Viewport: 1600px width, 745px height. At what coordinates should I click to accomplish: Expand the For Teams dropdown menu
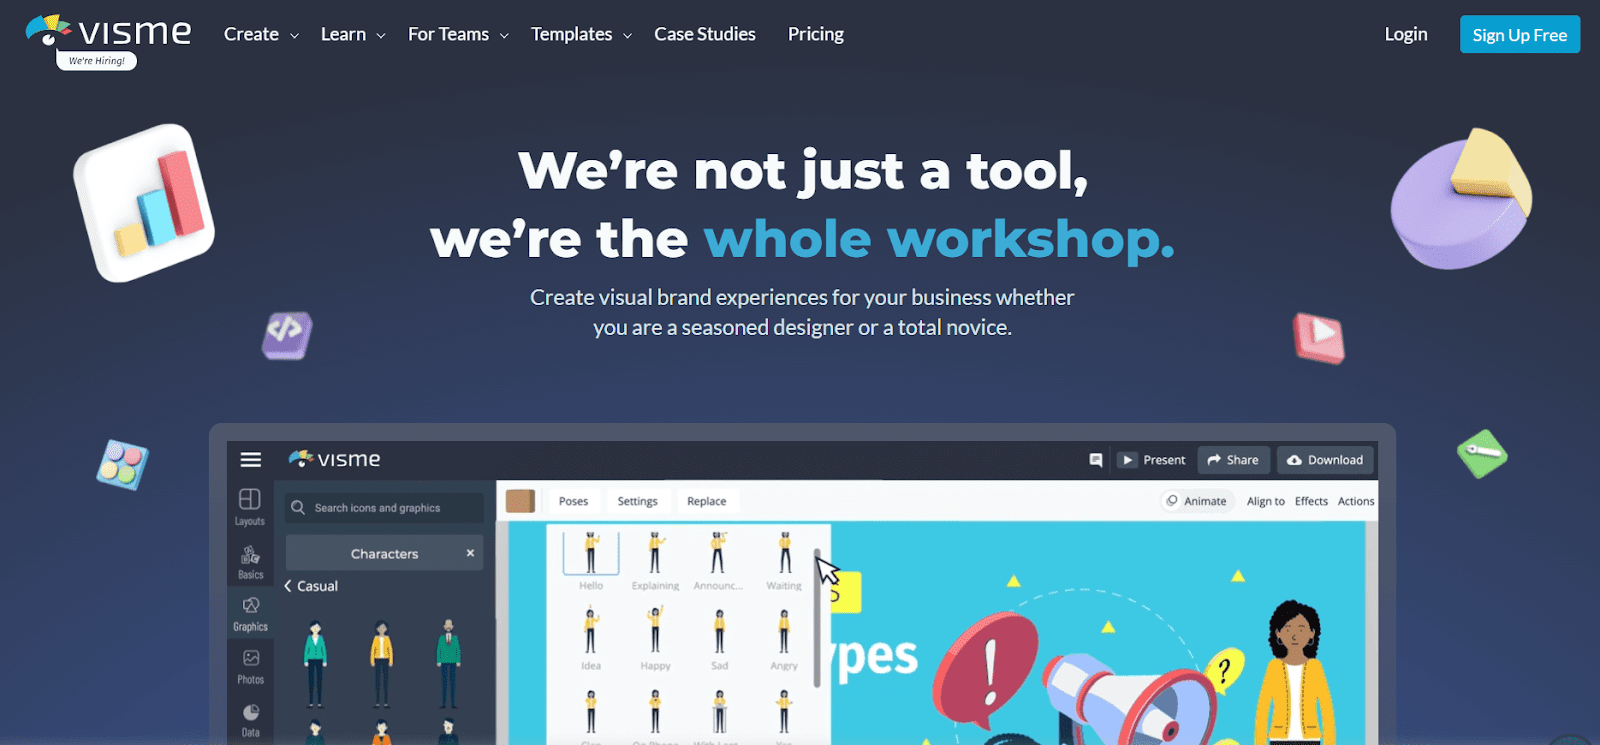point(458,34)
